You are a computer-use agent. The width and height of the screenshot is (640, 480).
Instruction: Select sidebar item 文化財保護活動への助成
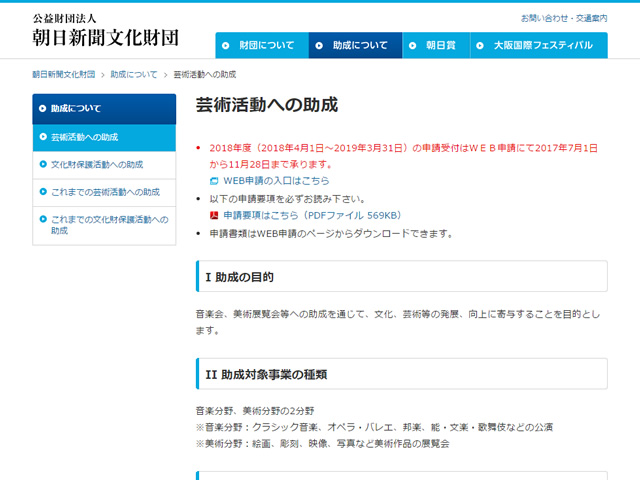click(104, 165)
